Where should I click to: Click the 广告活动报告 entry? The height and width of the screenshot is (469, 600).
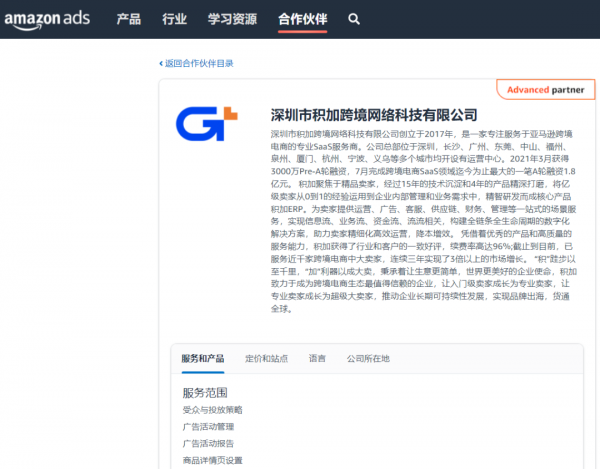tap(208, 444)
